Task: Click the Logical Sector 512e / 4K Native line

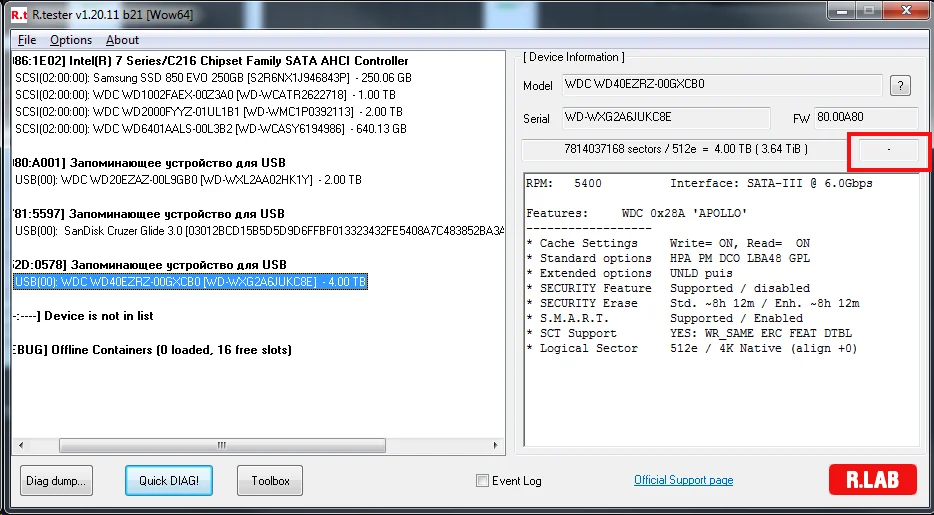Action: point(692,348)
